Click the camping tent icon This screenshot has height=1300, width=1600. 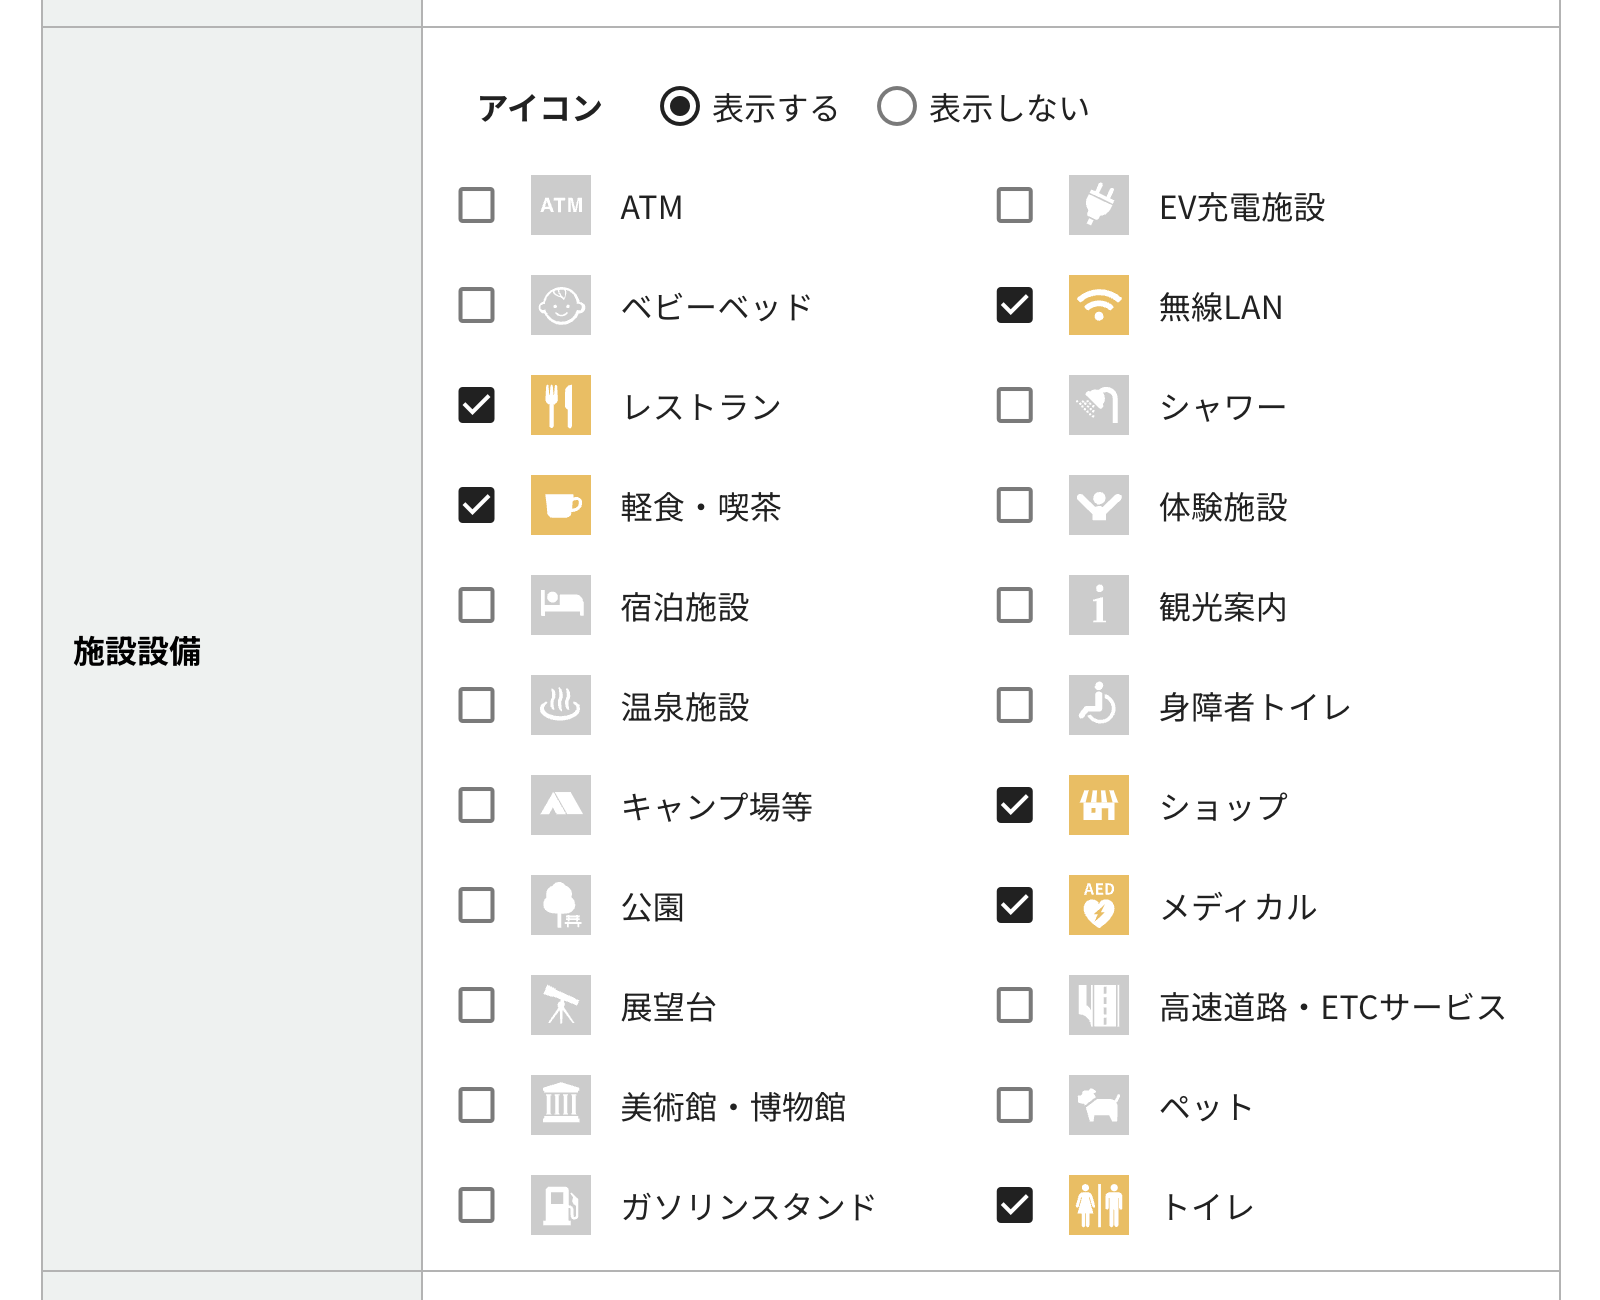(560, 805)
